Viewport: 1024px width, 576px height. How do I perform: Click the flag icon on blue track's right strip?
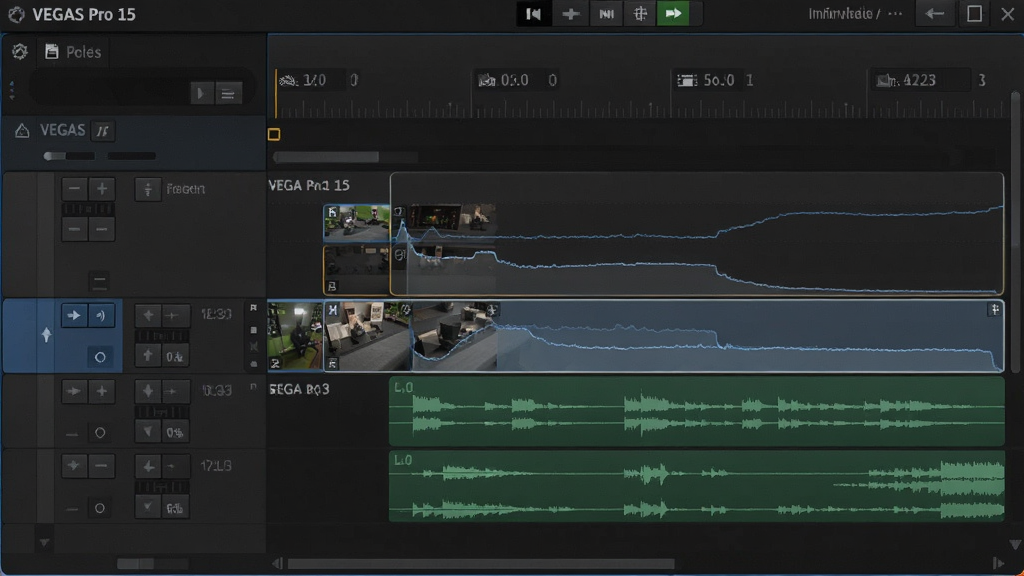(253, 308)
